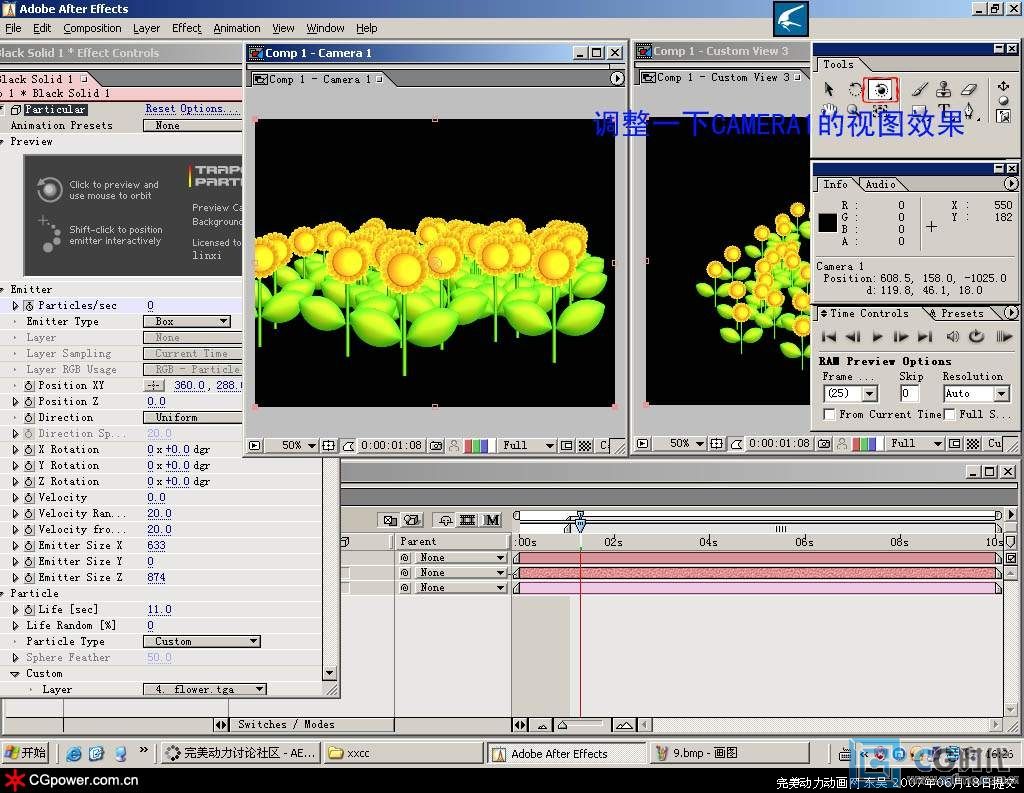1024x793 pixels.
Task: Select the arrow Selection tool
Action: pyautogui.click(x=829, y=89)
